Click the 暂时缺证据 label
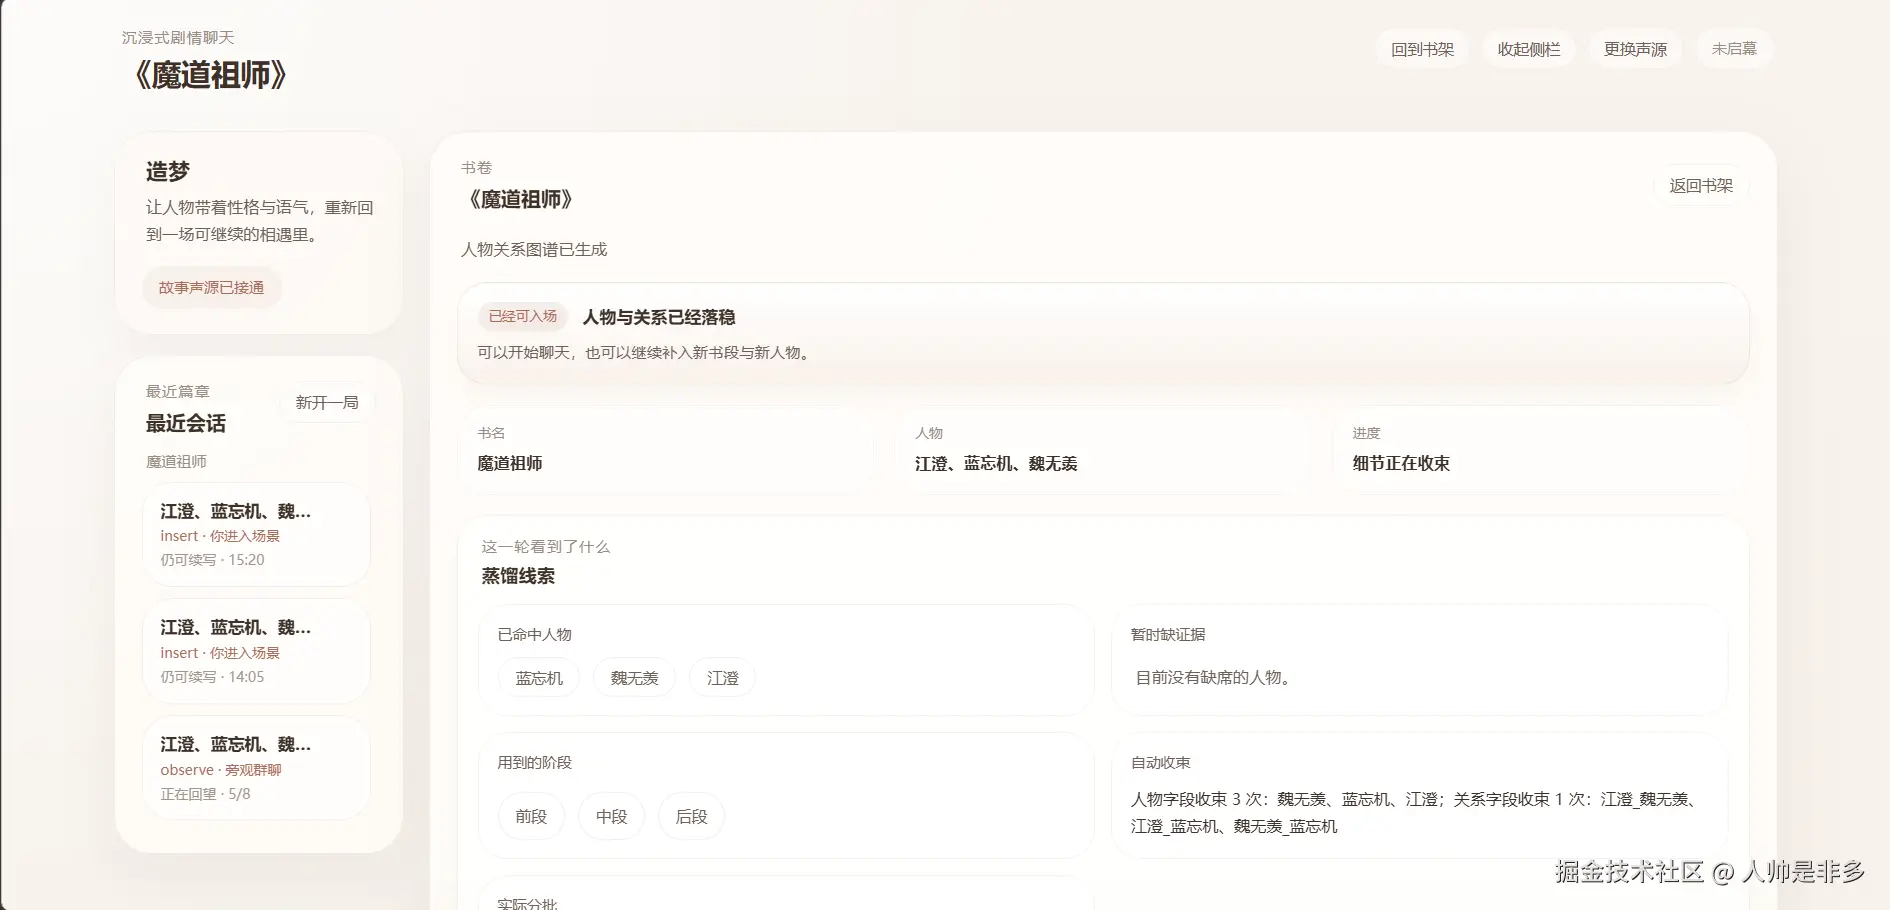Viewport: 1890px width, 910px height. coord(1168,635)
